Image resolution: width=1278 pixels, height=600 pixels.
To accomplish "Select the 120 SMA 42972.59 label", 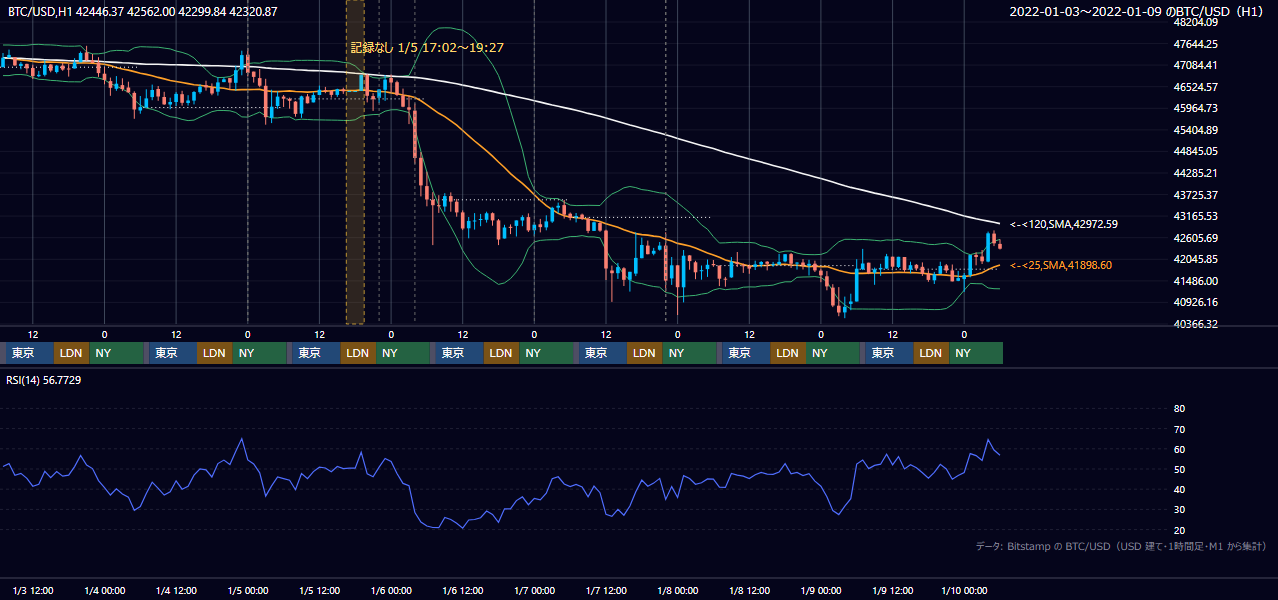I will coord(1064,225).
